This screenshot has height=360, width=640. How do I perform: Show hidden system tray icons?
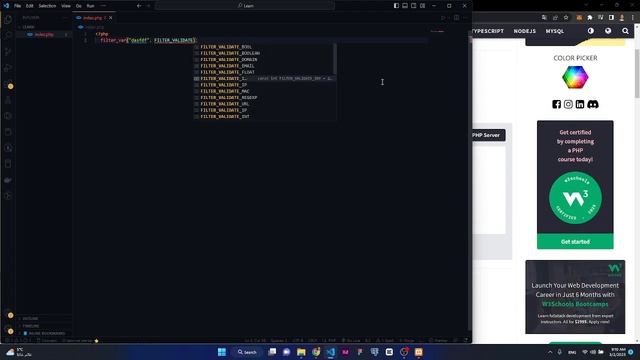point(550,352)
